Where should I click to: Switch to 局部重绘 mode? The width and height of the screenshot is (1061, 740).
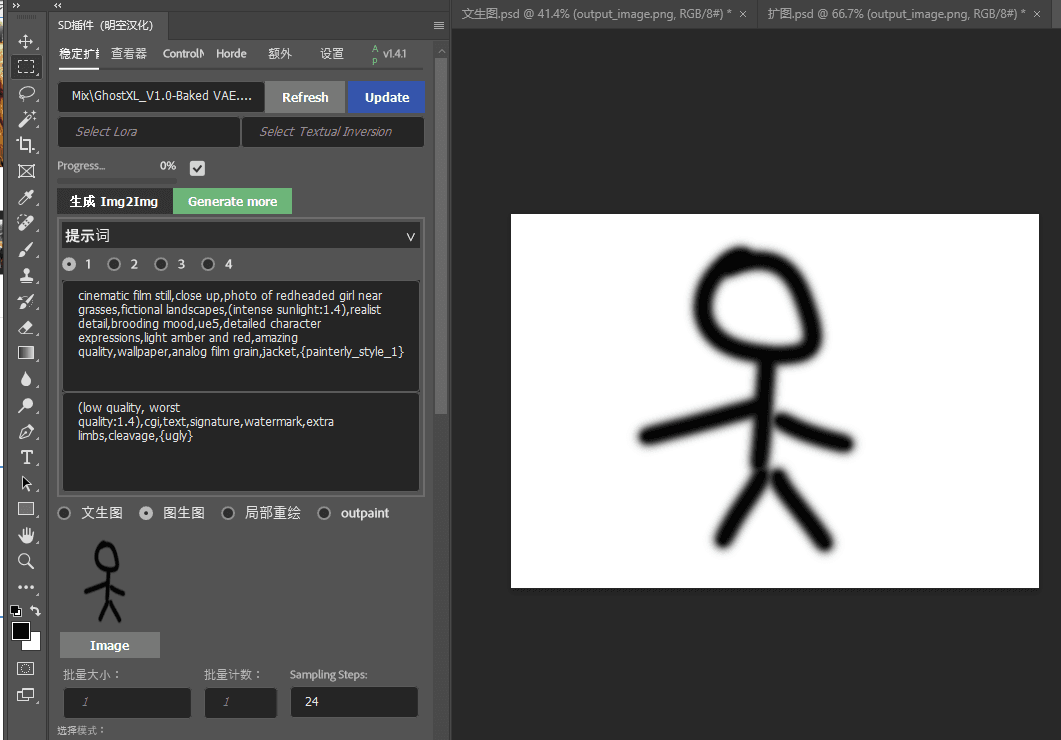point(228,513)
